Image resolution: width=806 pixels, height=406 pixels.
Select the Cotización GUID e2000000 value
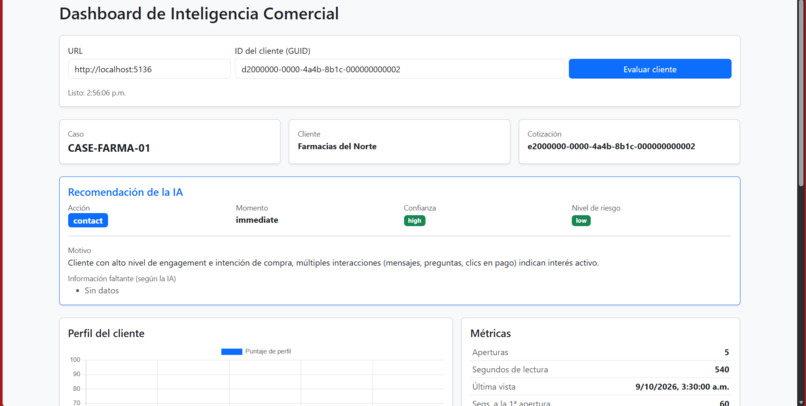click(x=611, y=146)
